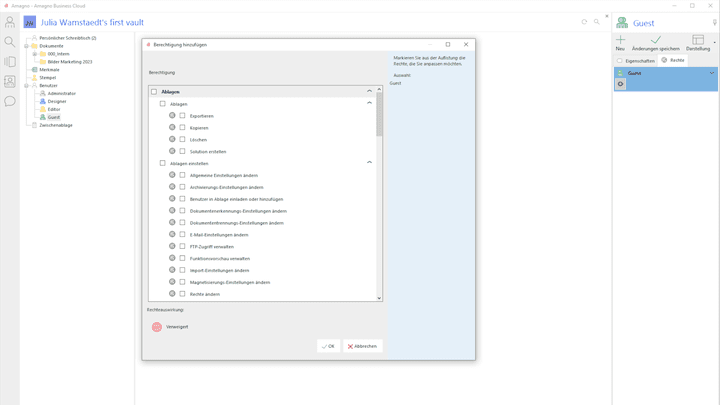Click the refresh icon in vault header

pos(584,22)
